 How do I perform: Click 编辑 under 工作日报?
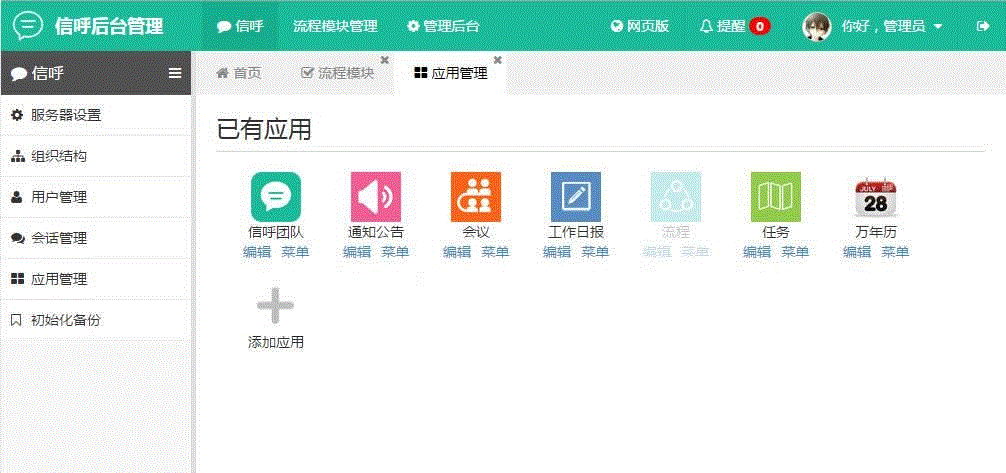tap(558, 252)
